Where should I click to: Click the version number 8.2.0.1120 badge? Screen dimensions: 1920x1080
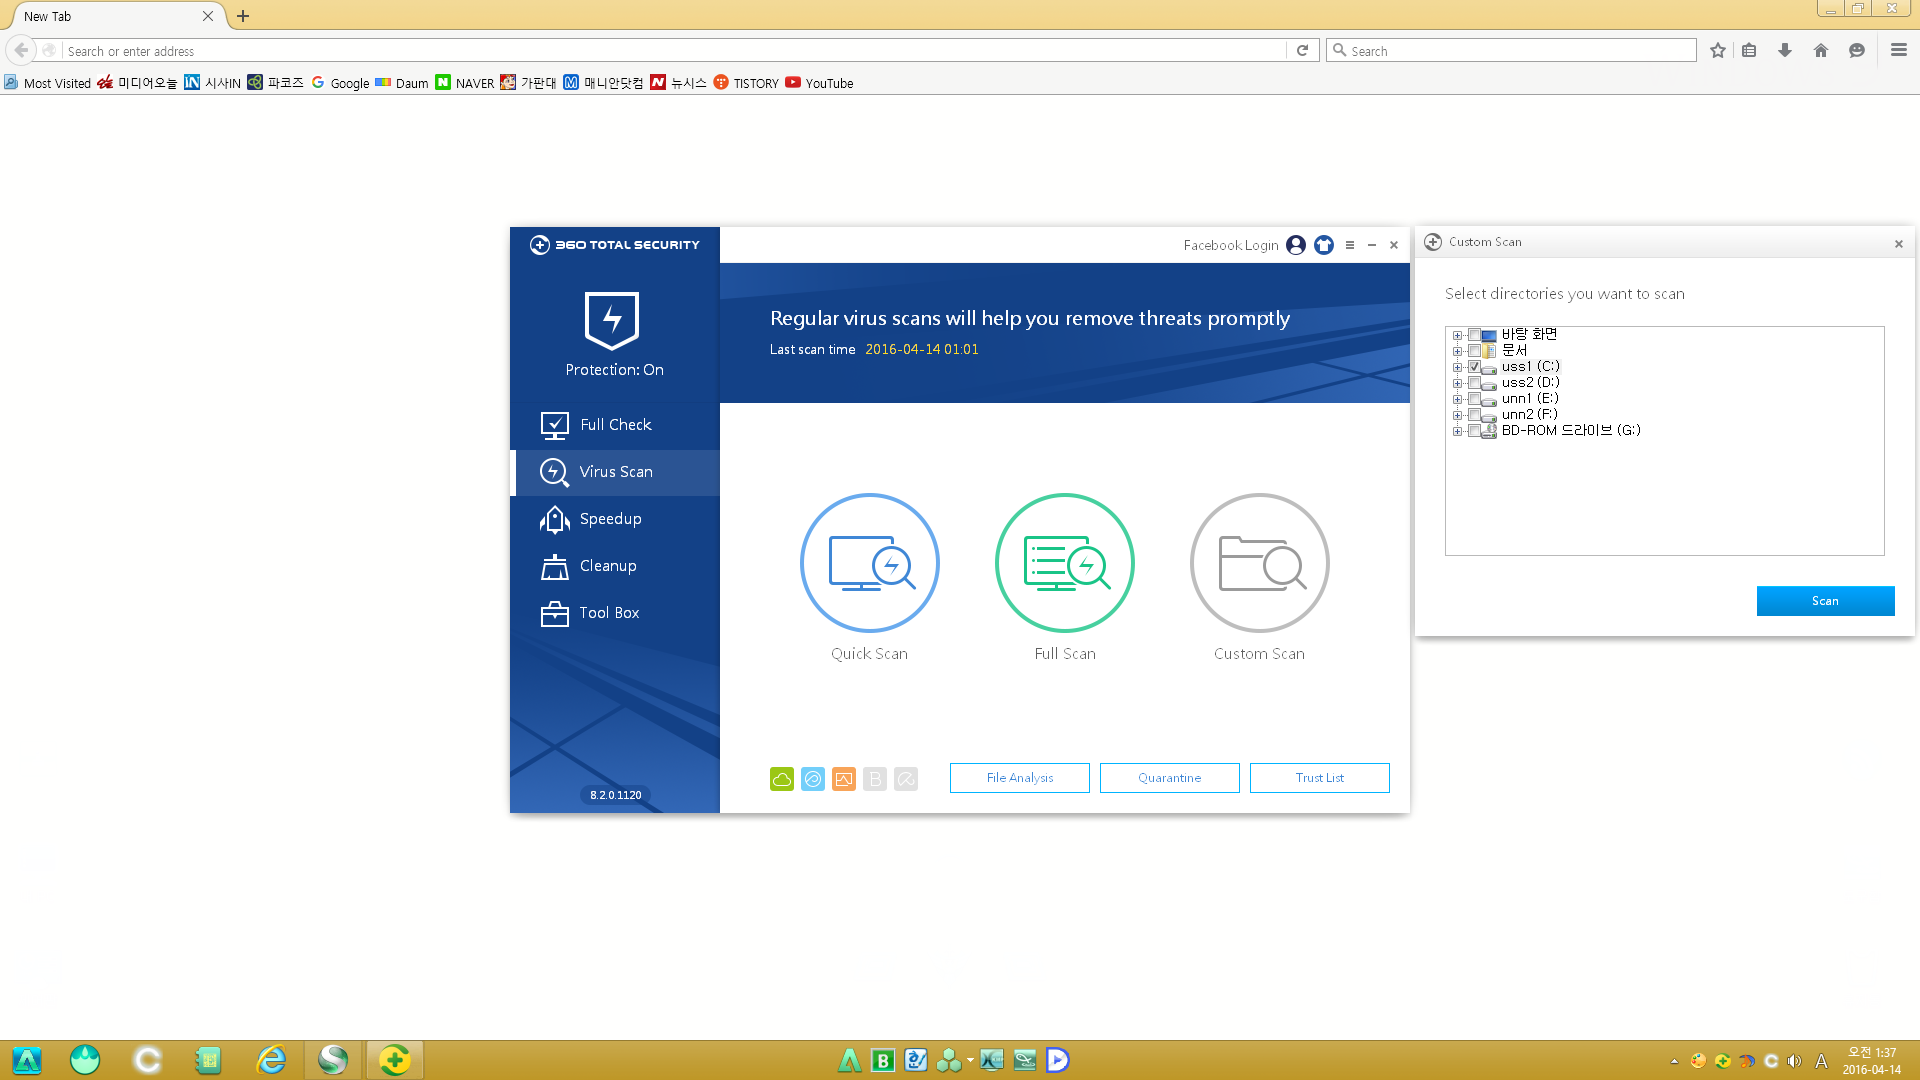click(615, 795)
